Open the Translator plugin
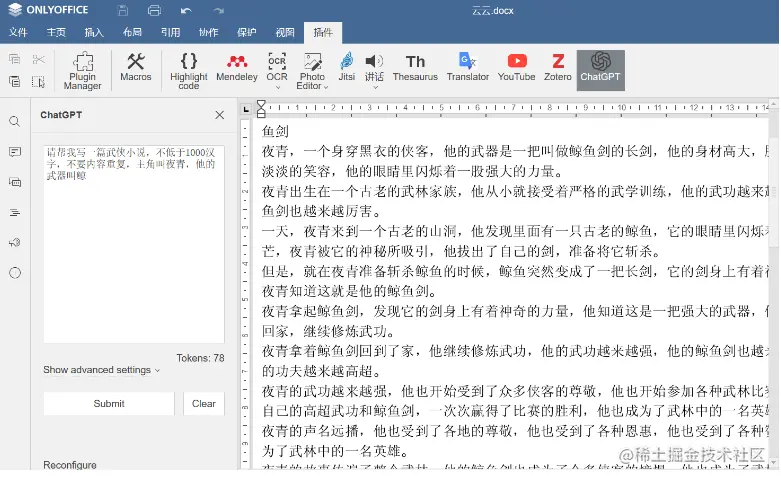Screen dimensions: 781x480 click(x=468, y=68)
